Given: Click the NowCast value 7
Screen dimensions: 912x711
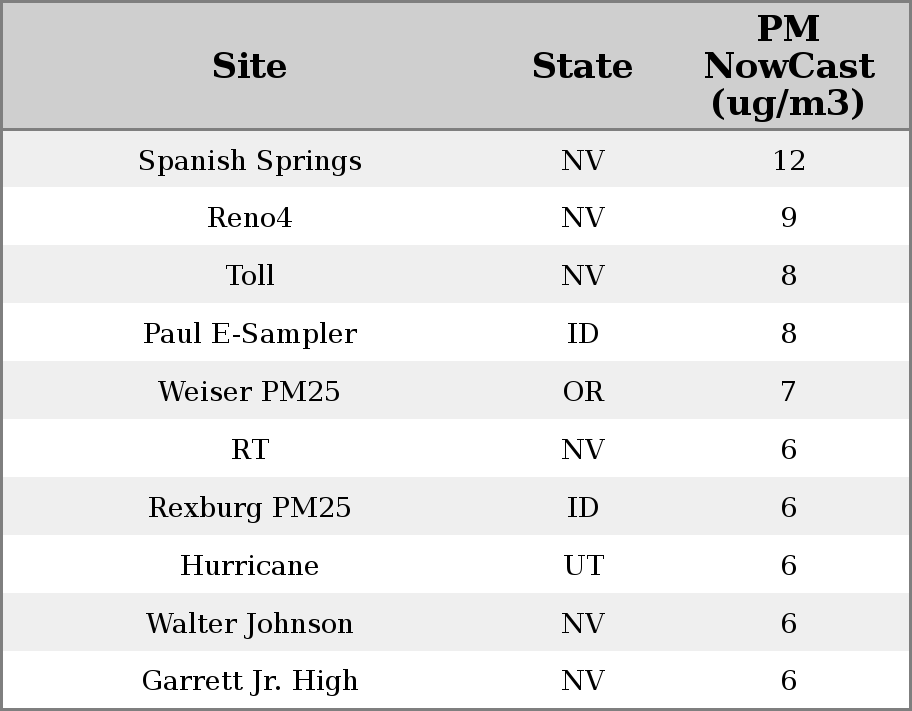Looking at the screenshot, I should coord(788,392).
